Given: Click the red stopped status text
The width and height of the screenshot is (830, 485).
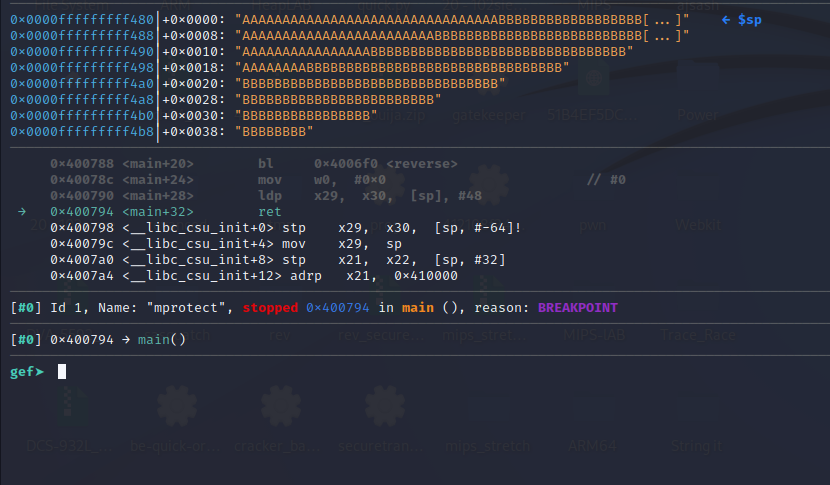Looking at the screenshot, I should (270, 308).
